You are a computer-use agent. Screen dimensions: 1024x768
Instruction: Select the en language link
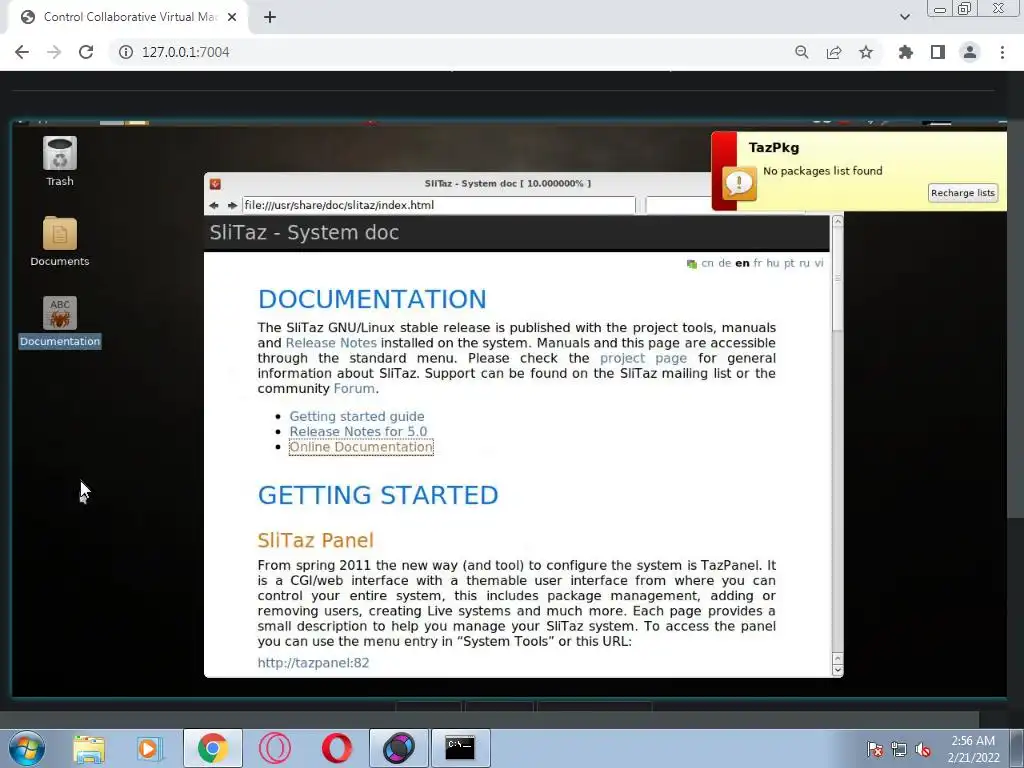(x=742, y=263)
